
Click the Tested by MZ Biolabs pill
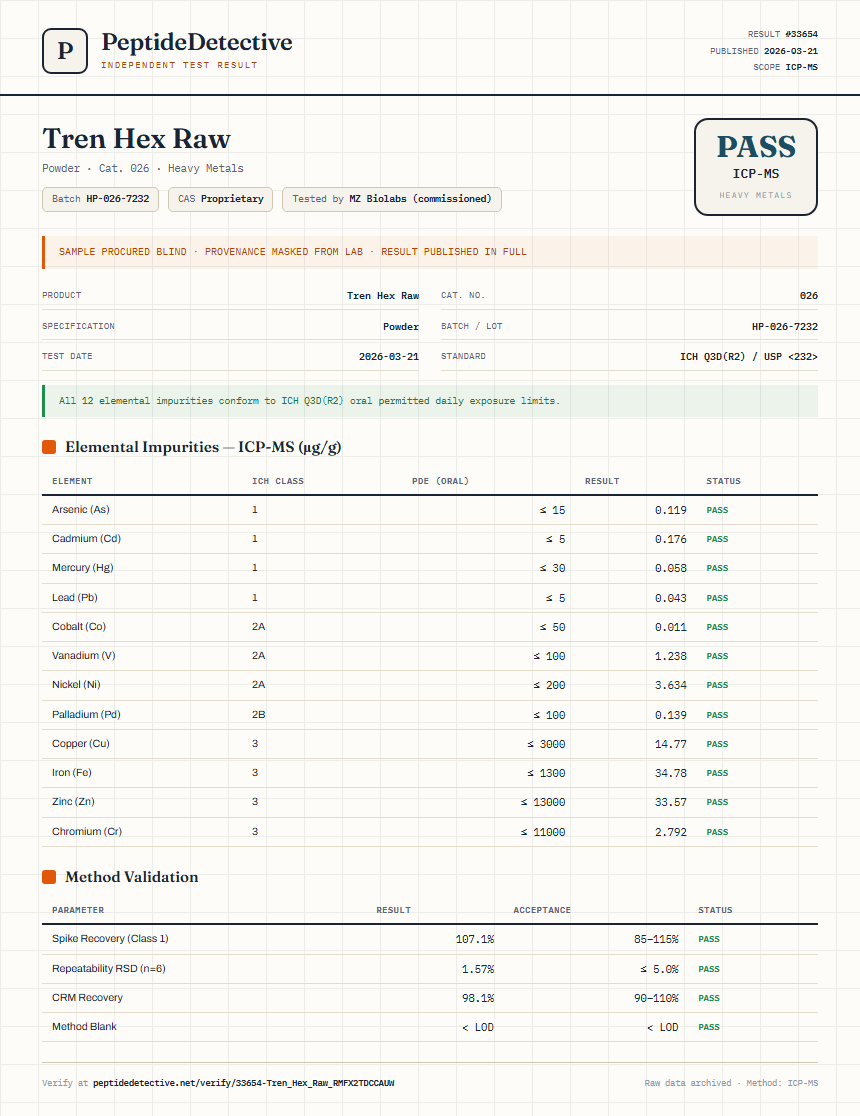392,199
